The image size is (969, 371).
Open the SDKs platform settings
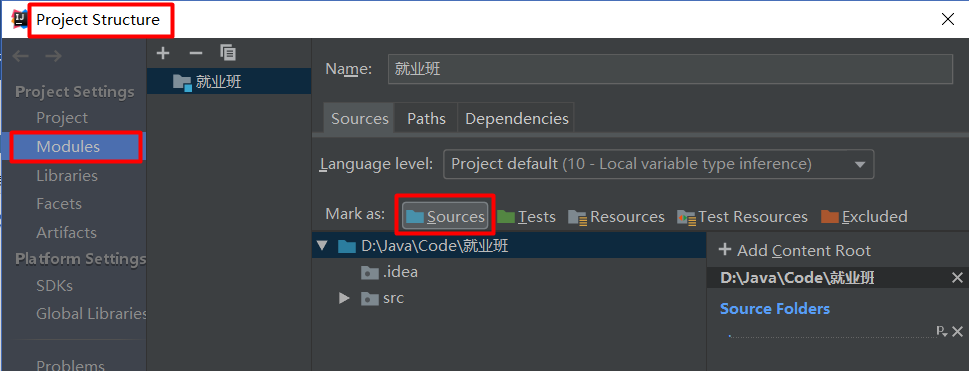[54, 286]
